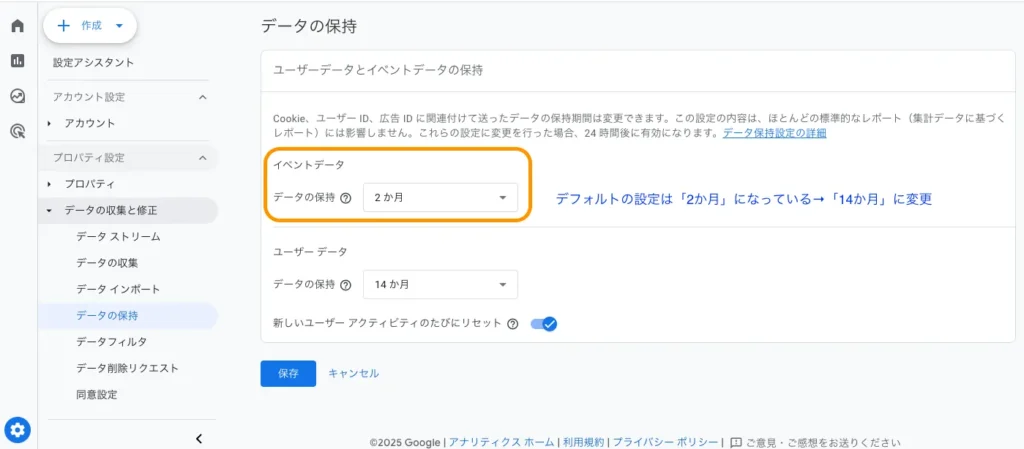Collapse the アカウント設定 section
The height and width of the screenshot is (449, 1024).
[x=203, y=97]
